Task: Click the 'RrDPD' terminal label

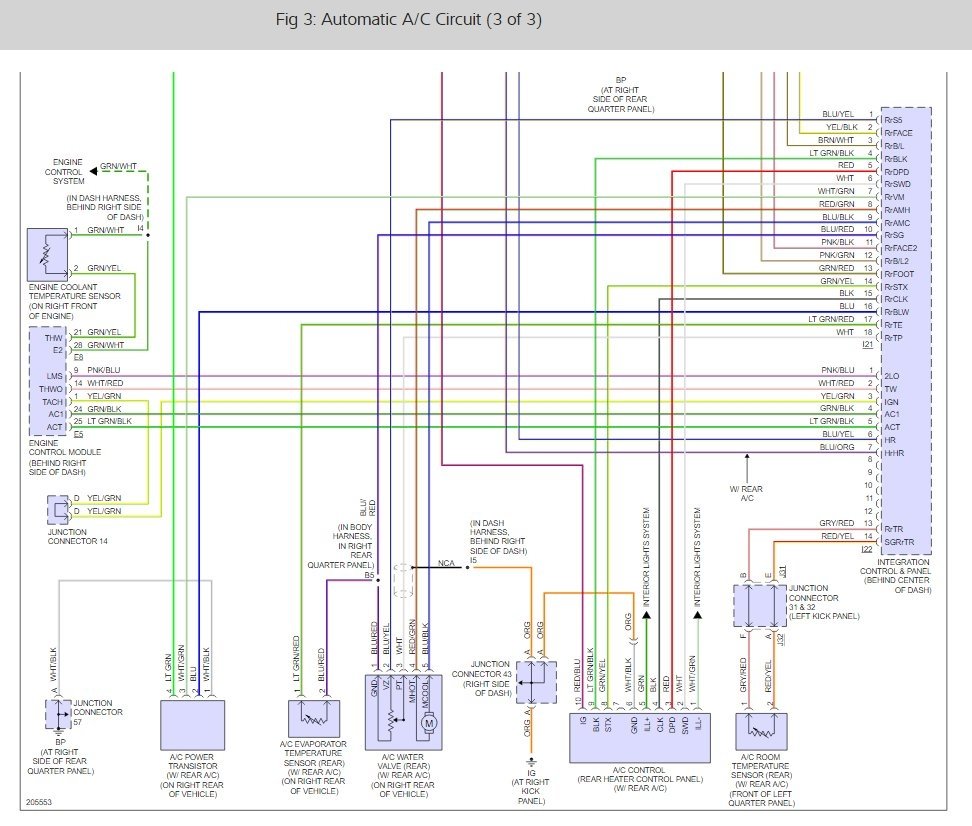Action: point(896,172)
